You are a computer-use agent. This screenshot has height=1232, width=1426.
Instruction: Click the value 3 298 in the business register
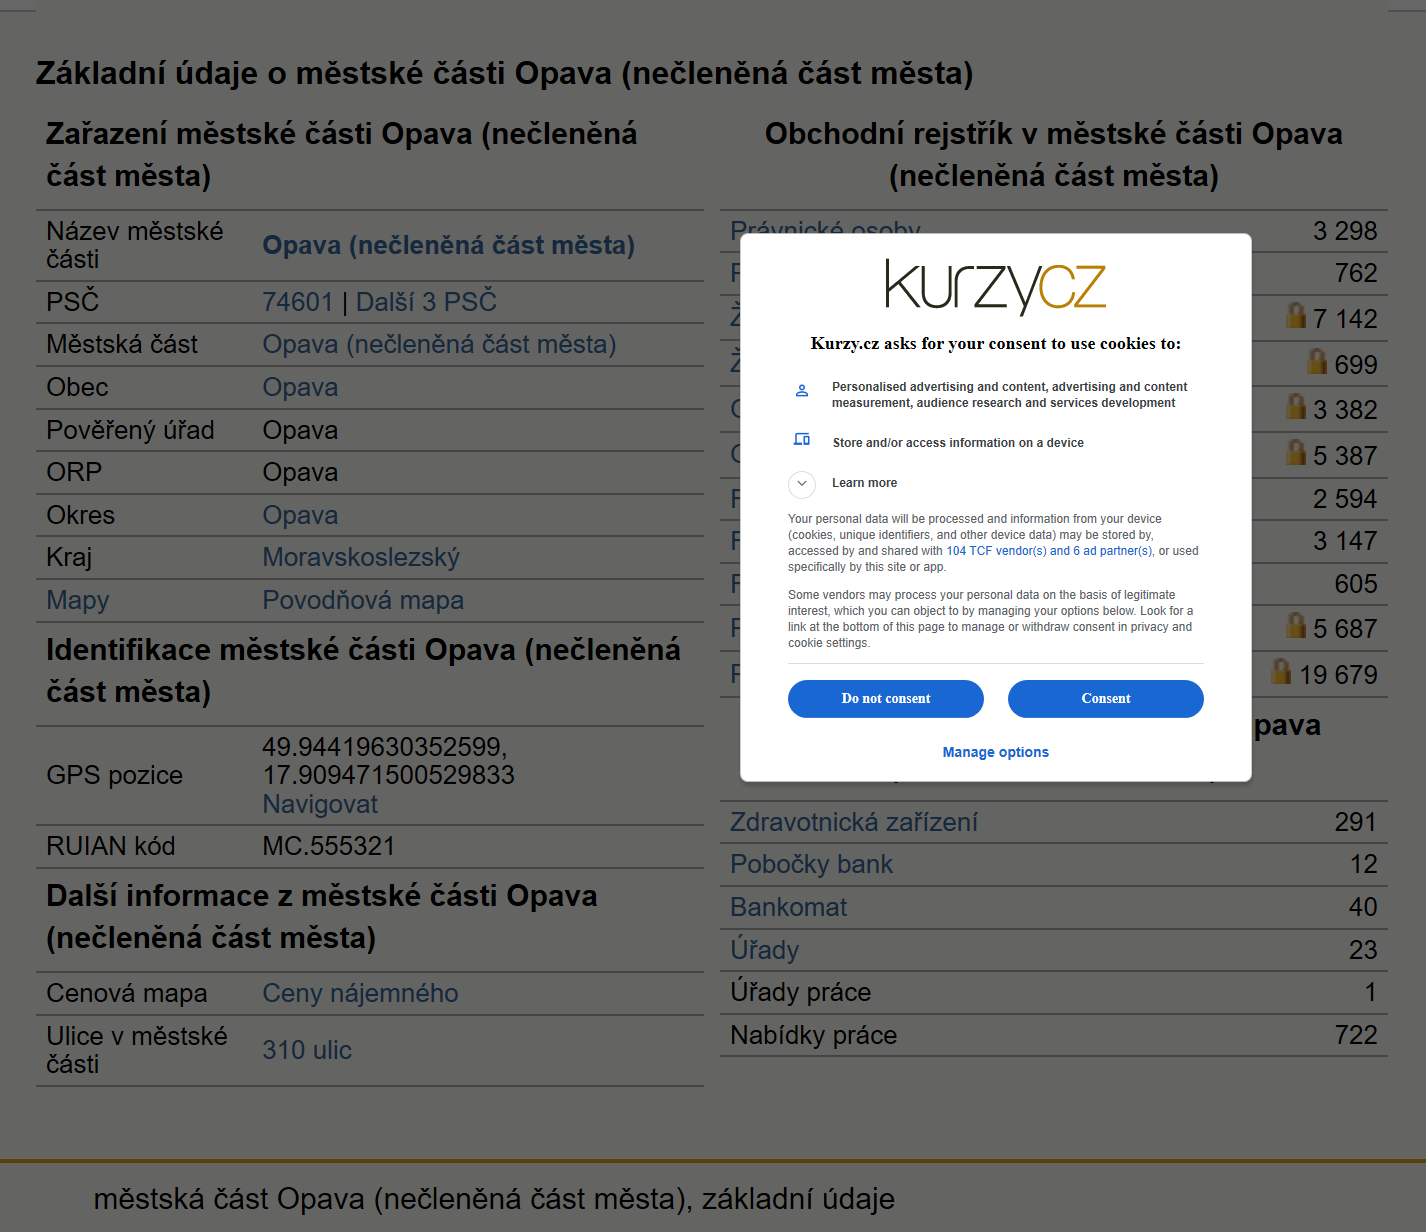pos(1345,232)
